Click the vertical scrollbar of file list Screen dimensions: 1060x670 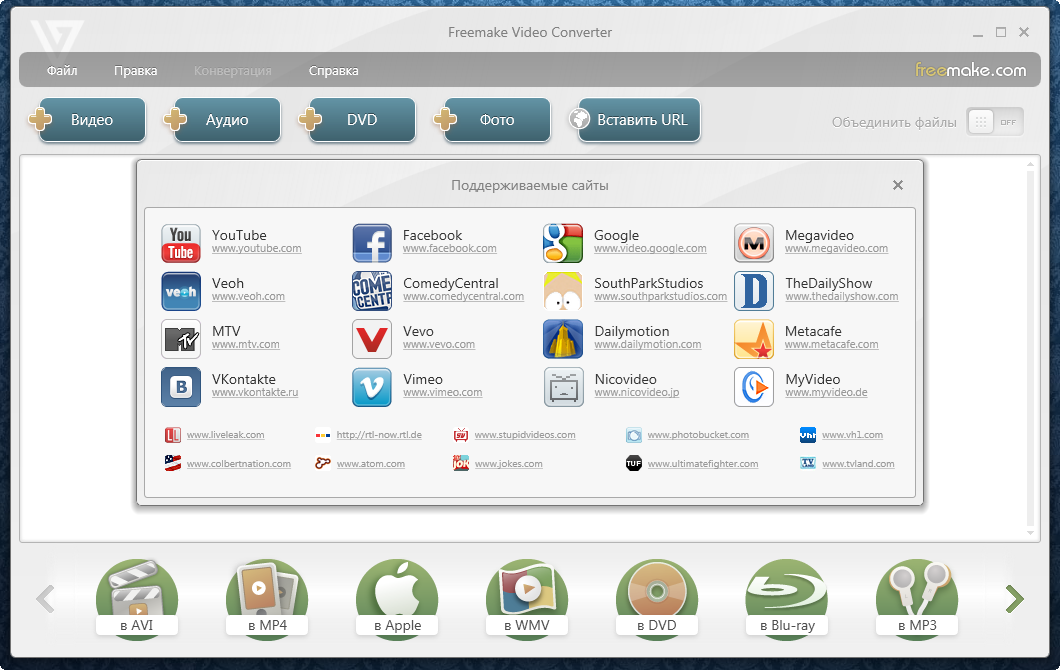pyautogui.click(x=1031, y=350)
